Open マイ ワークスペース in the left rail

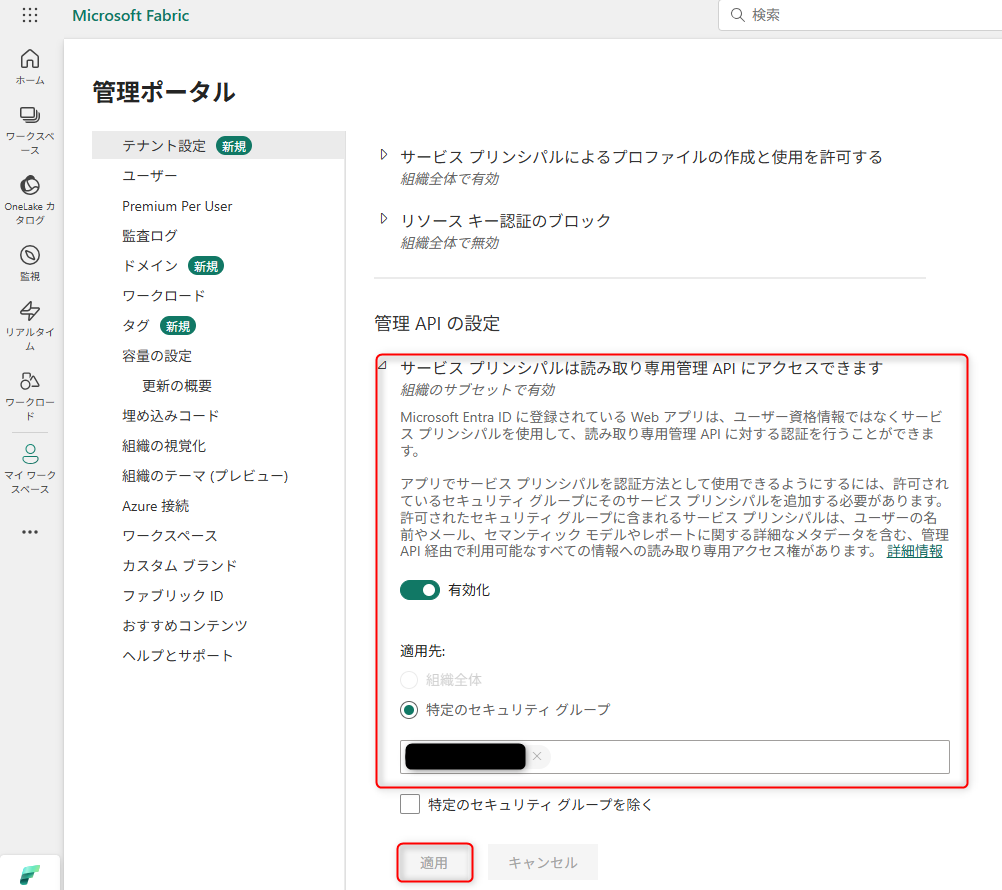click(x=30, y=468)
